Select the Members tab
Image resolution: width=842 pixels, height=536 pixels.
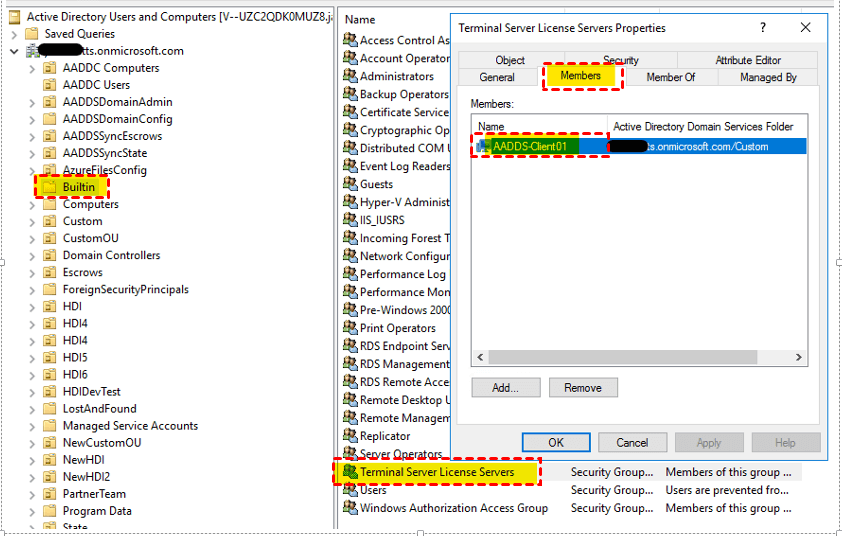(x=580, y=76)
